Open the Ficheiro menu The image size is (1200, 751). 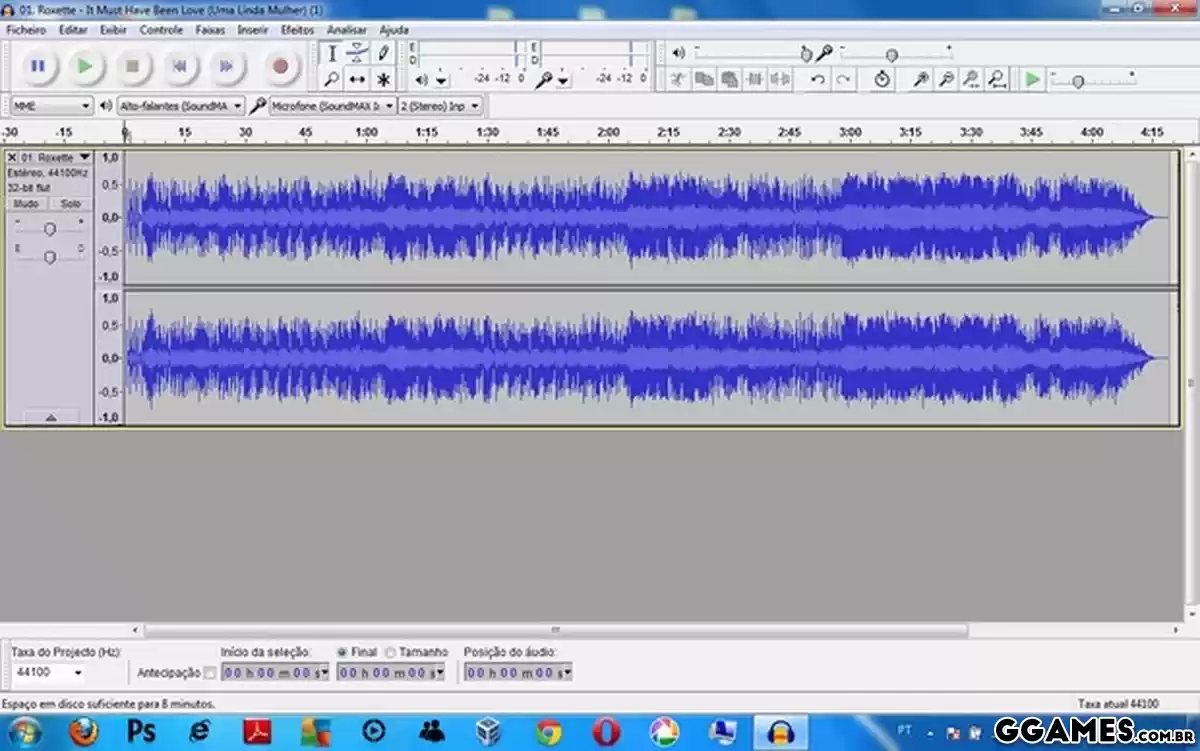[x=26, y=30]
